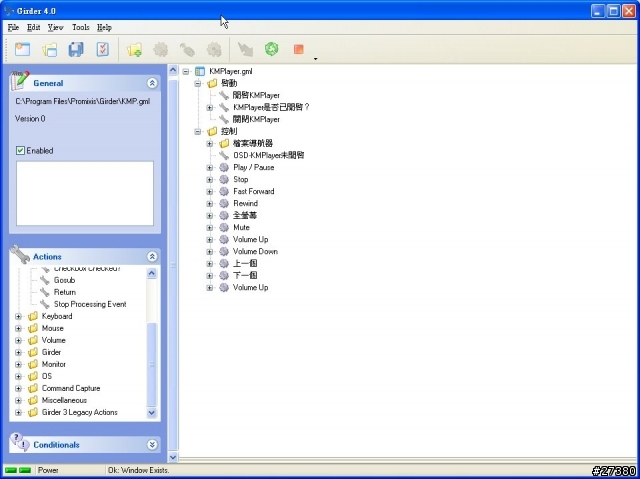Select the Miscellaneous folder label
640x479 pixels.
coord(64,400)
